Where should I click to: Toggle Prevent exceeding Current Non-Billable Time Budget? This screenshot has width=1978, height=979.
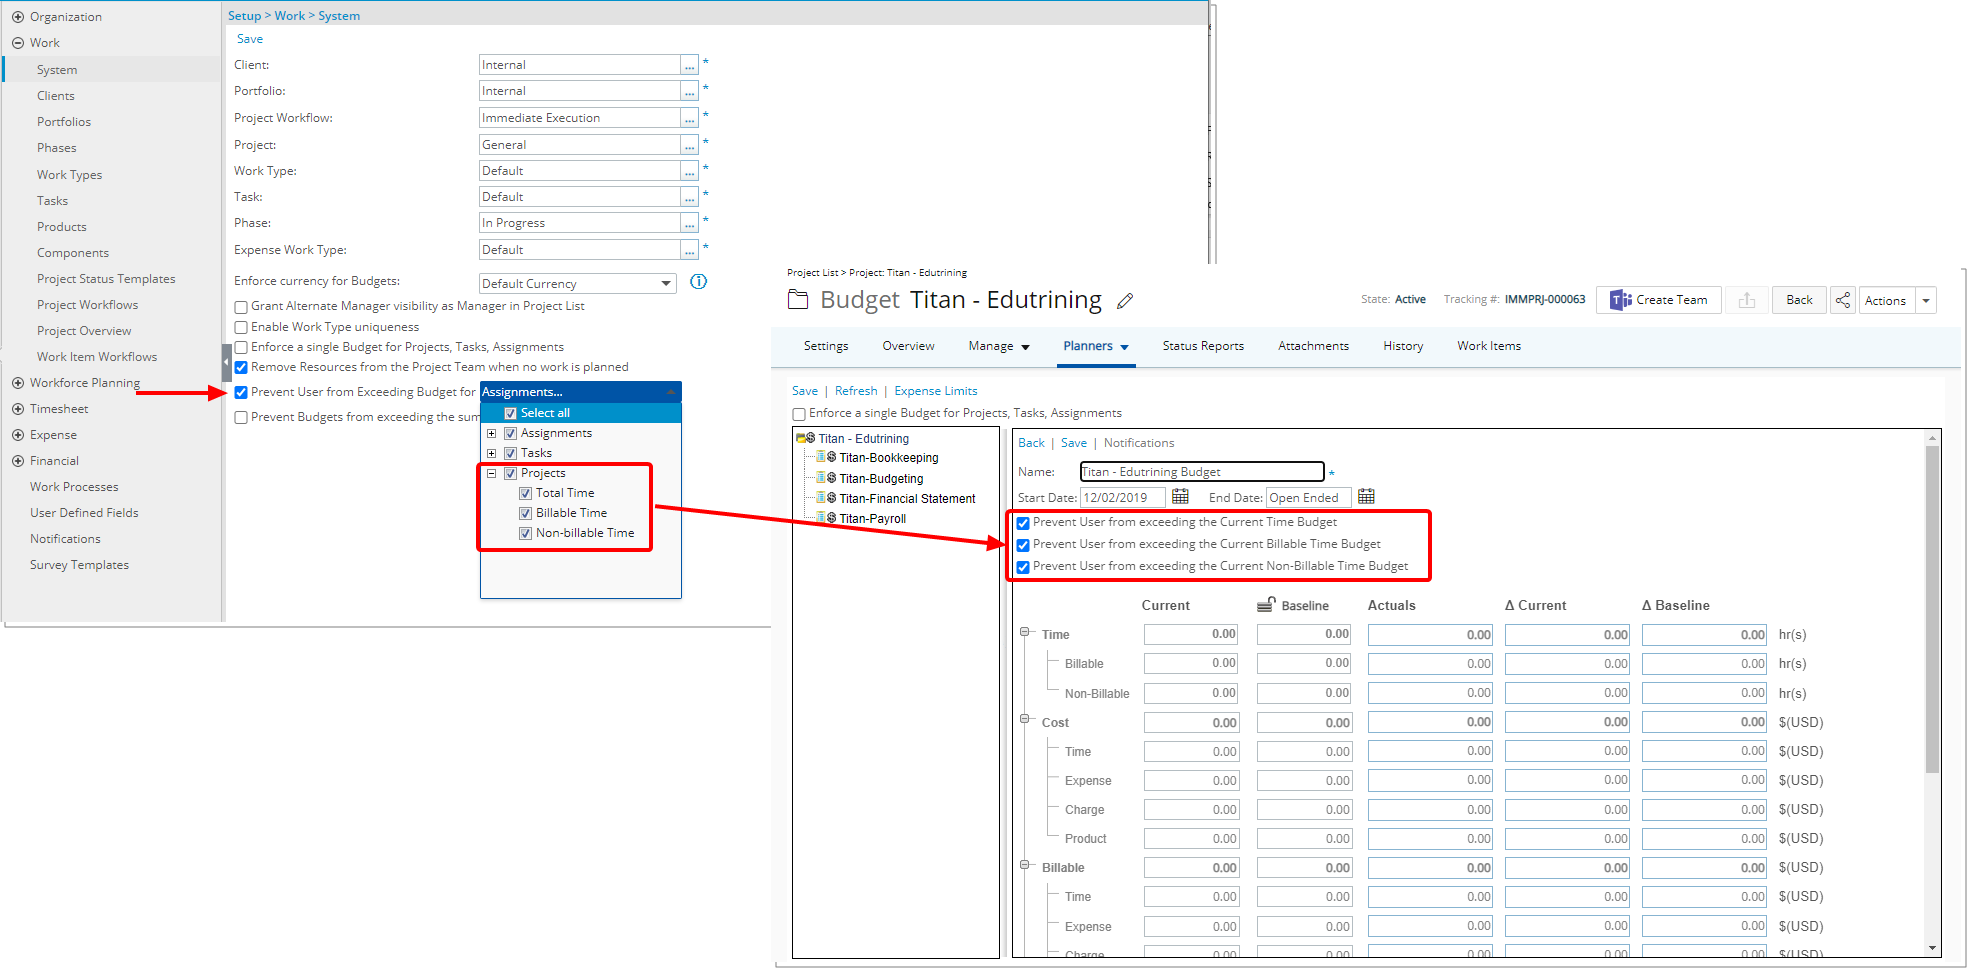pos(1023,567)
